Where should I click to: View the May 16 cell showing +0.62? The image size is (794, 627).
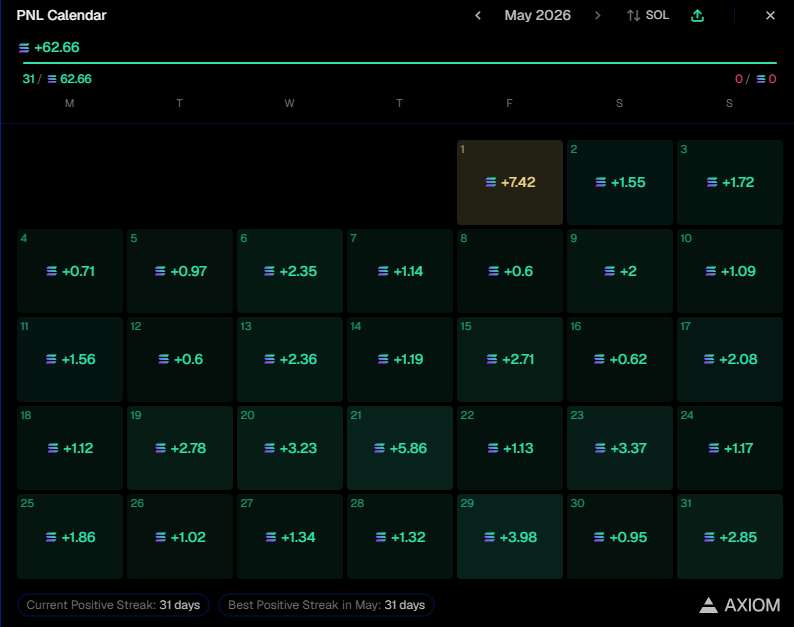point(620,360)
